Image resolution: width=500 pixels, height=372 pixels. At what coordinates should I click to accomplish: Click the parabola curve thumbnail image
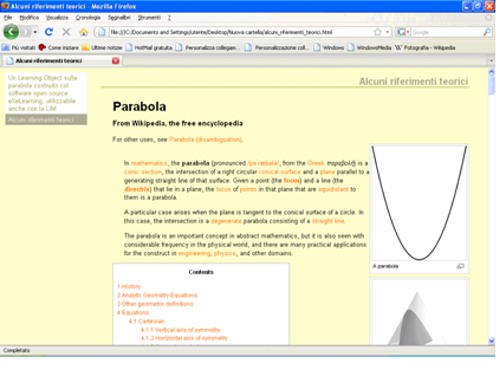coord(419,203)
